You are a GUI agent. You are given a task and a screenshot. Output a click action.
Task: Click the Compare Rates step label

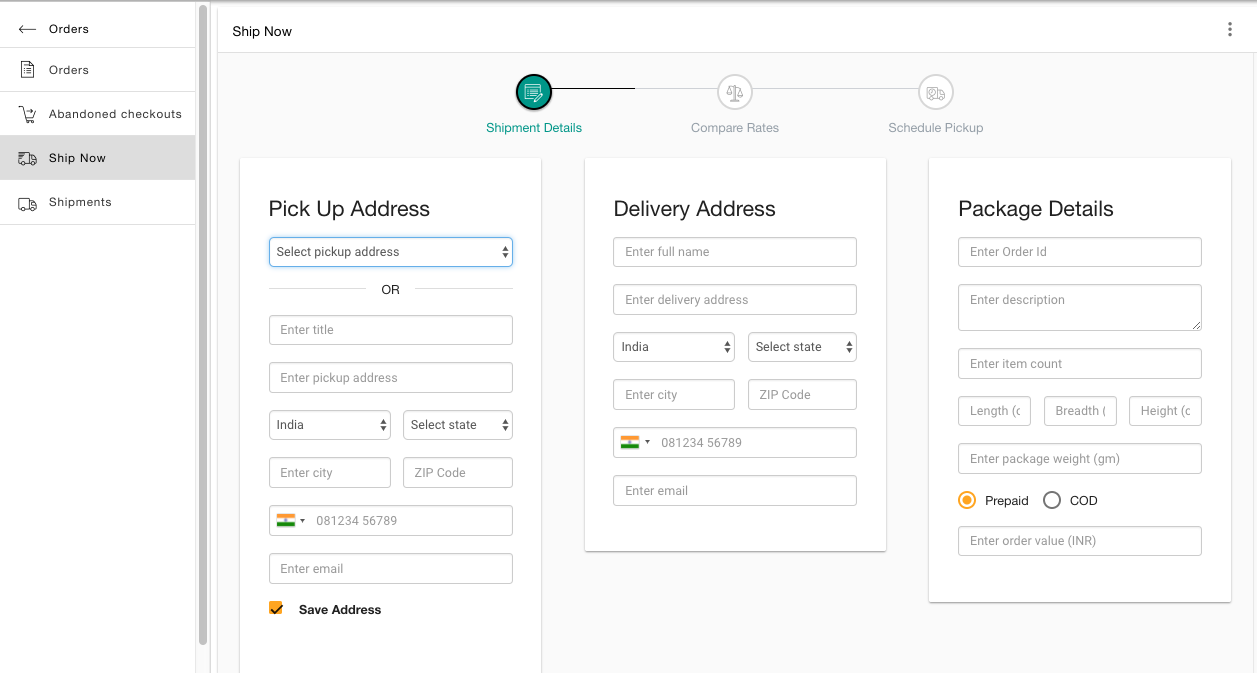(x=735, y=128)
